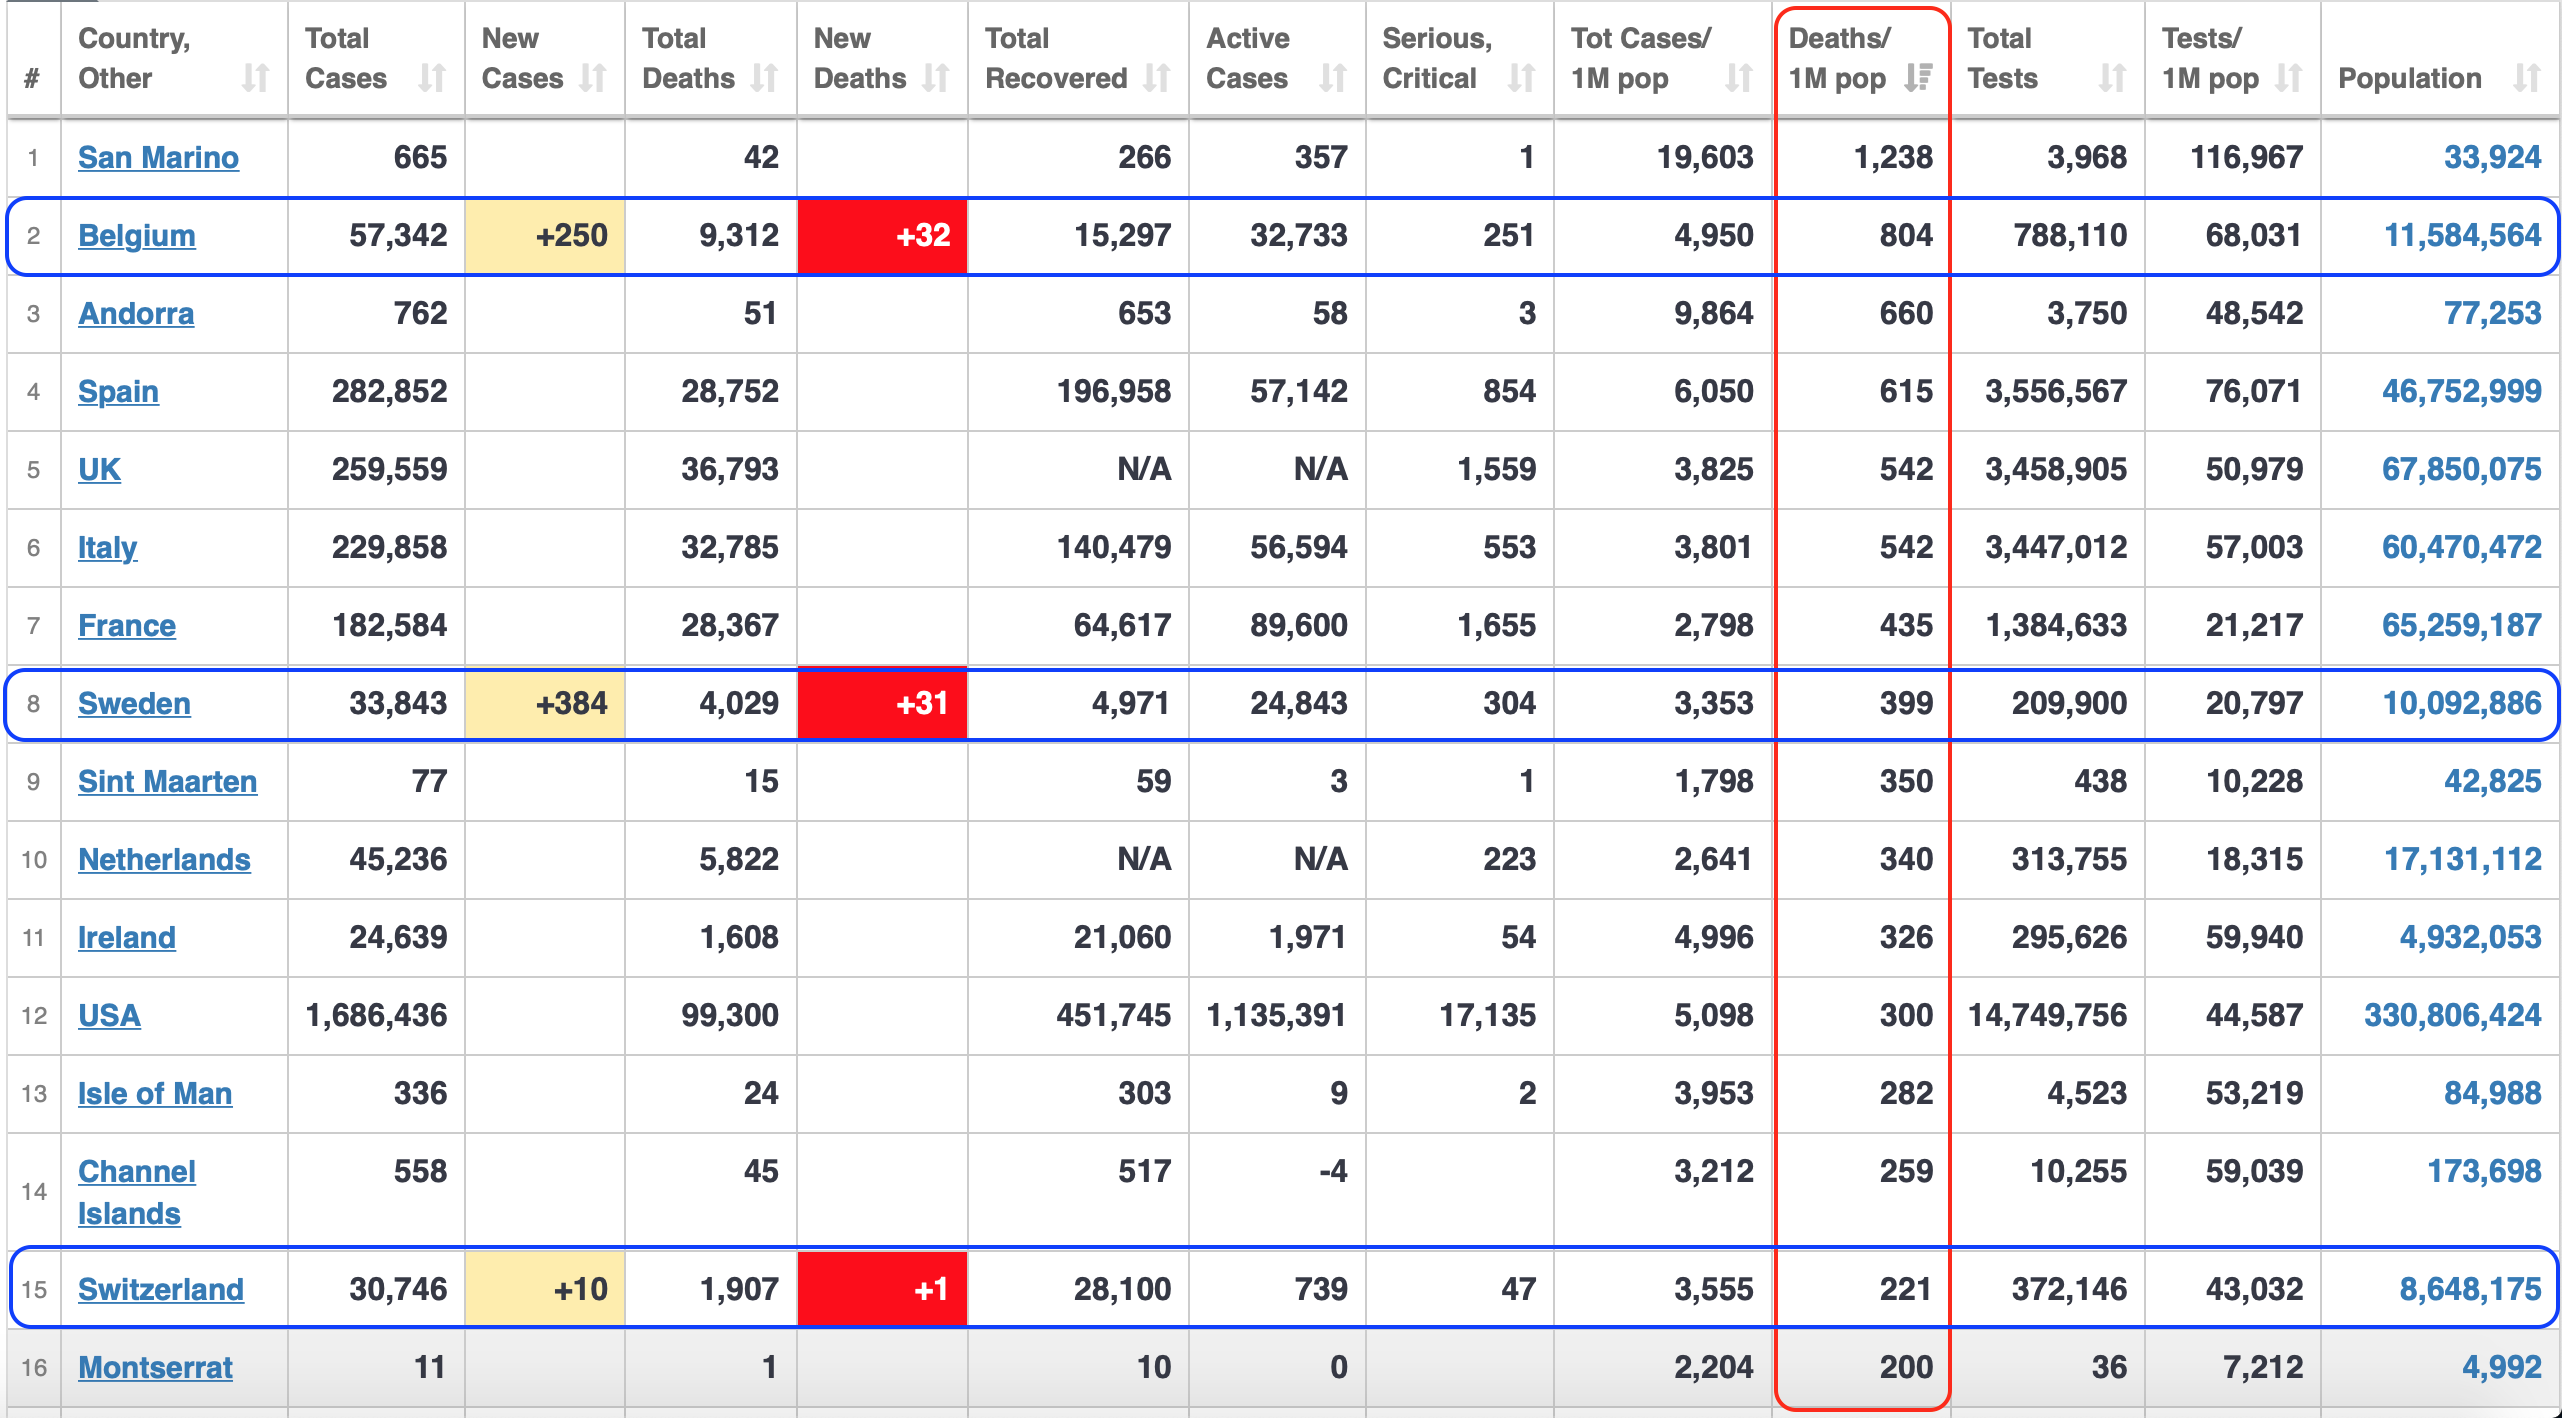Click Sweden population 10,092,886
Screen dimensions: 2562x1418
pos(2462,703)
